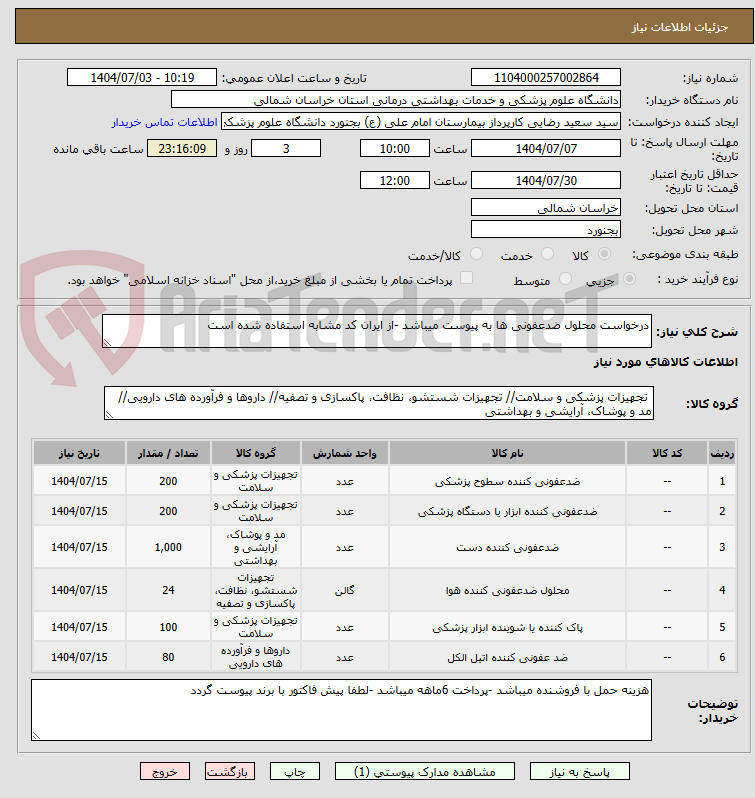
Task: Click the شماره نیاز field 1104000257002864
Action: click(x=546, y=77)
